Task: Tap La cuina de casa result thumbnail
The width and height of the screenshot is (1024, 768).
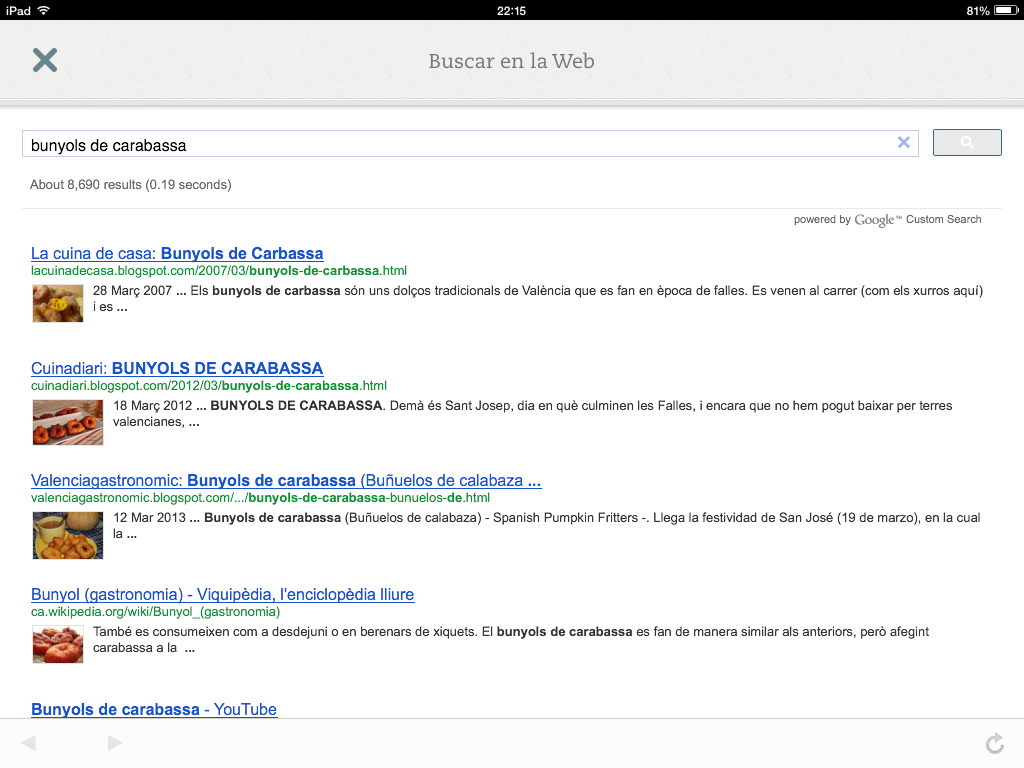Action: pos(58,302)
